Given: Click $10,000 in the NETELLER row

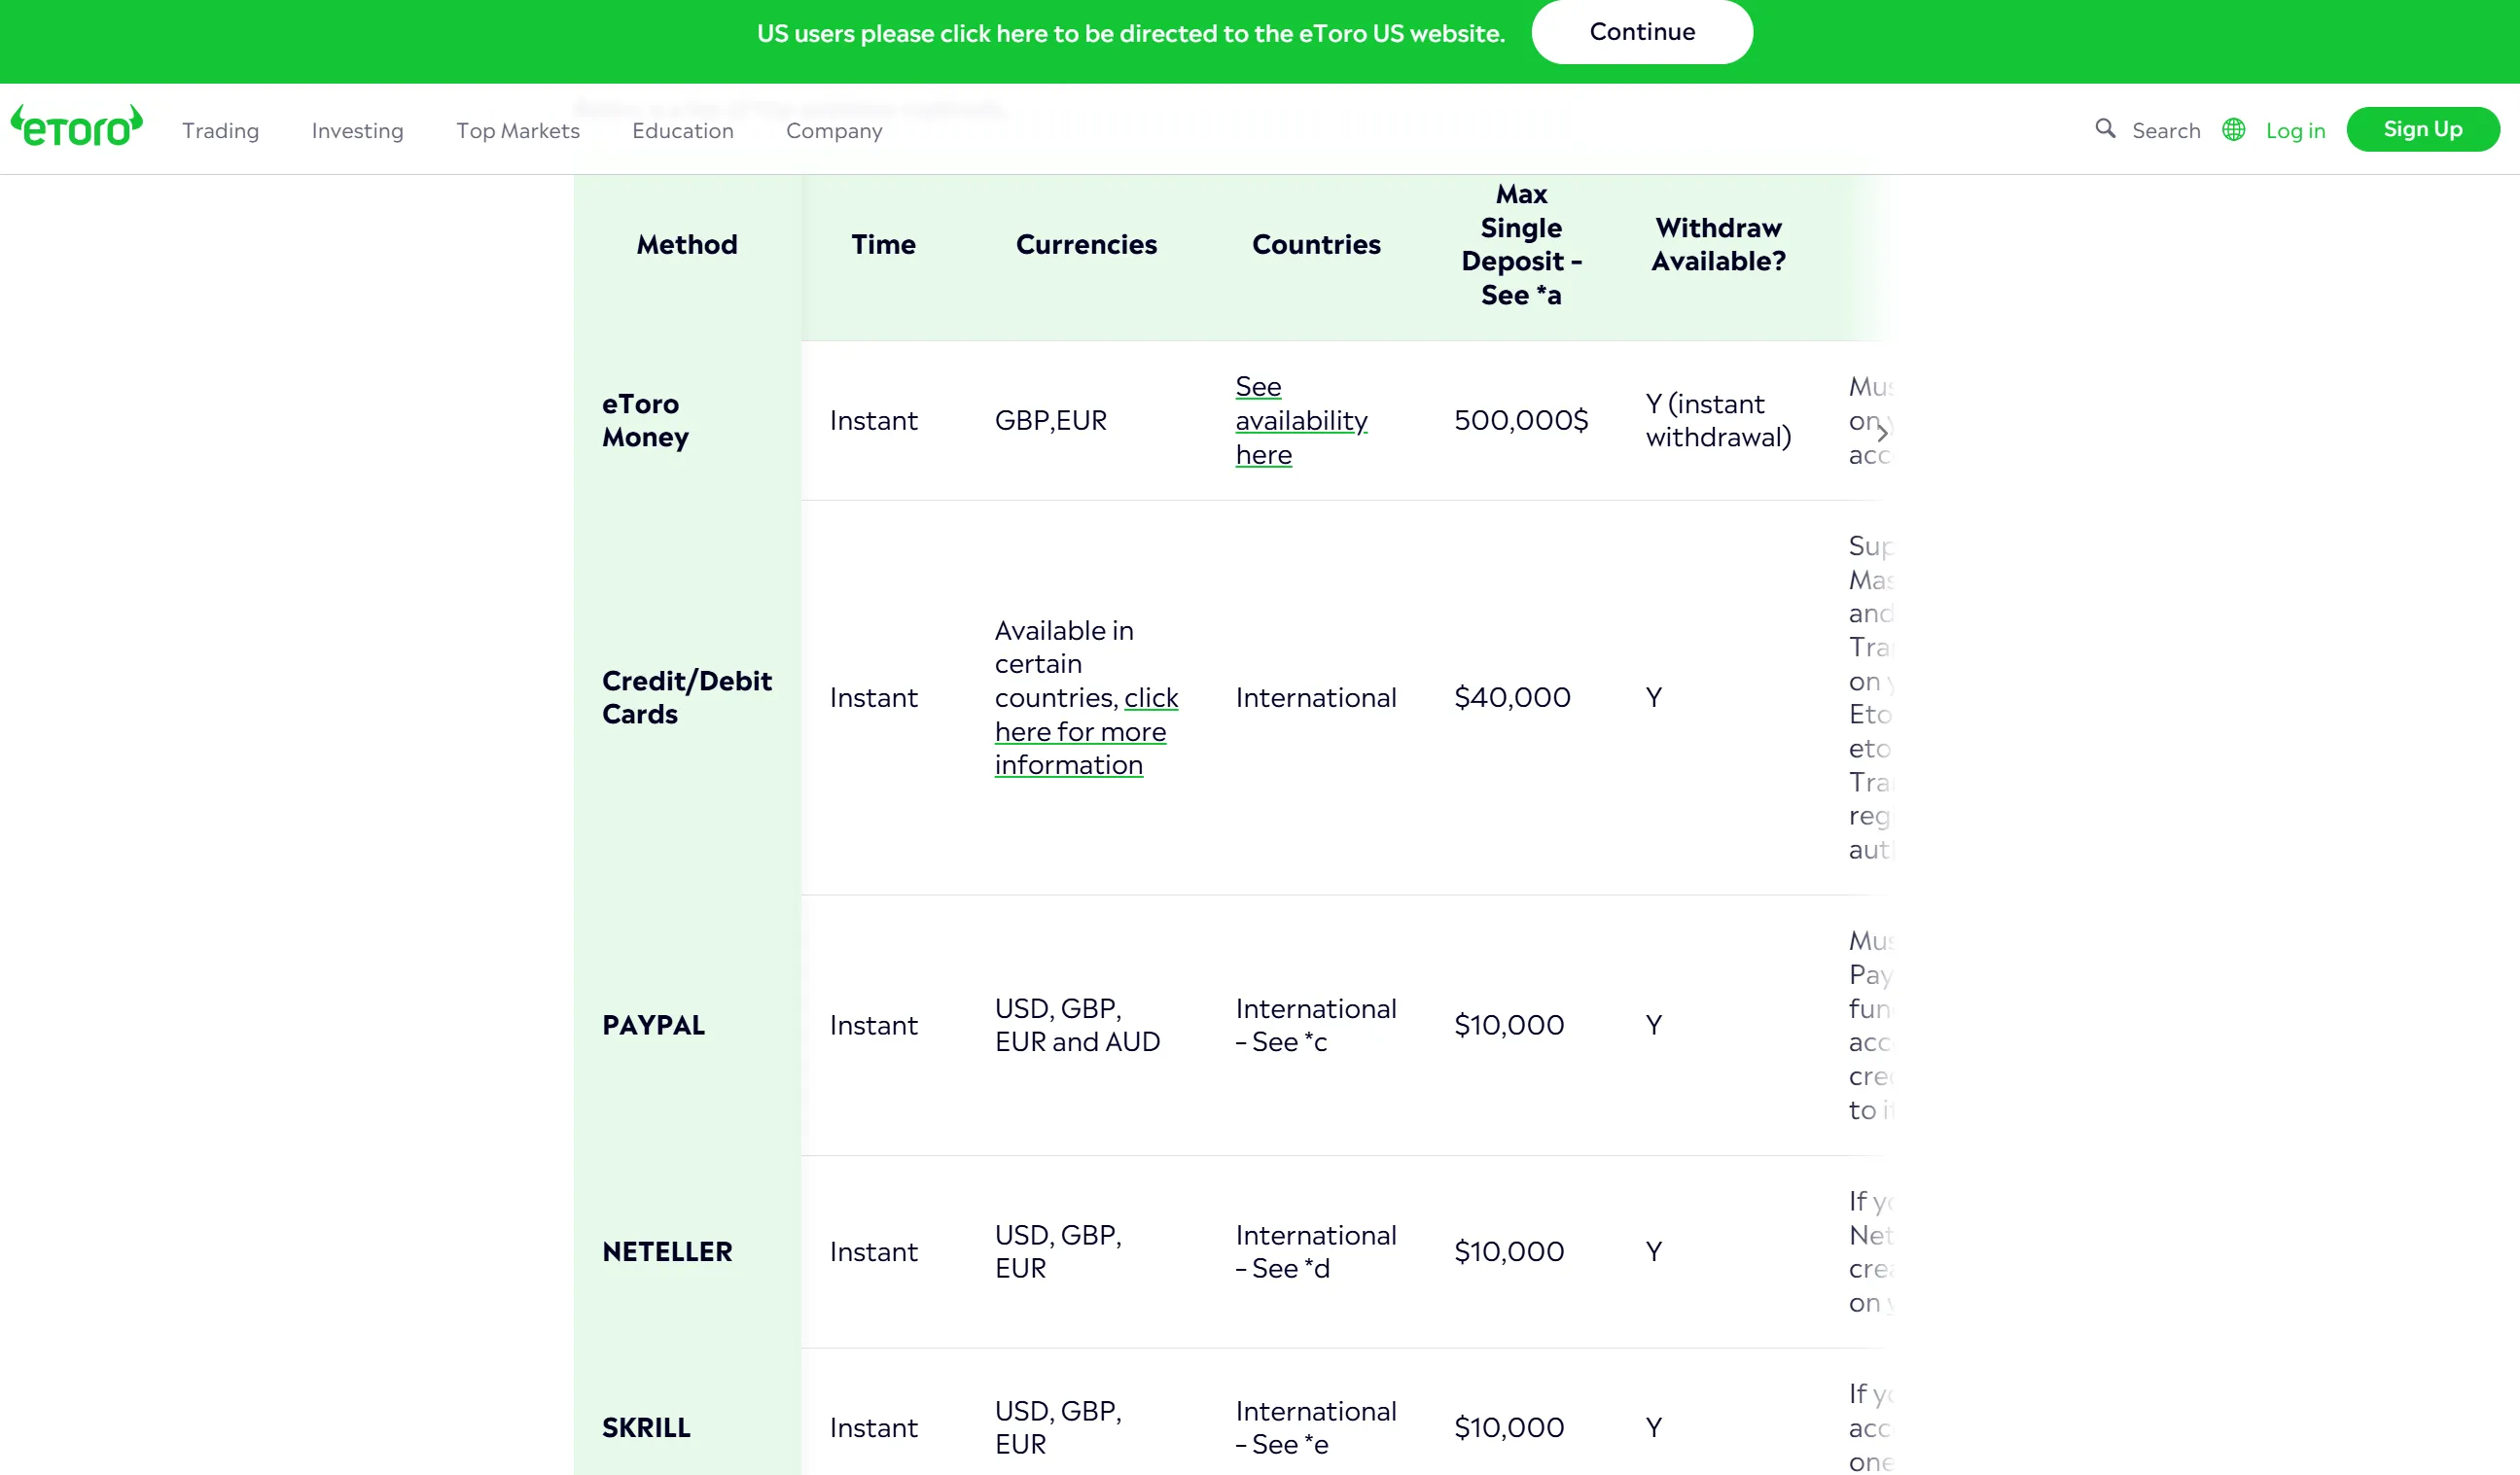Looking at the screenshot, I should (x=1509, y=1251).
